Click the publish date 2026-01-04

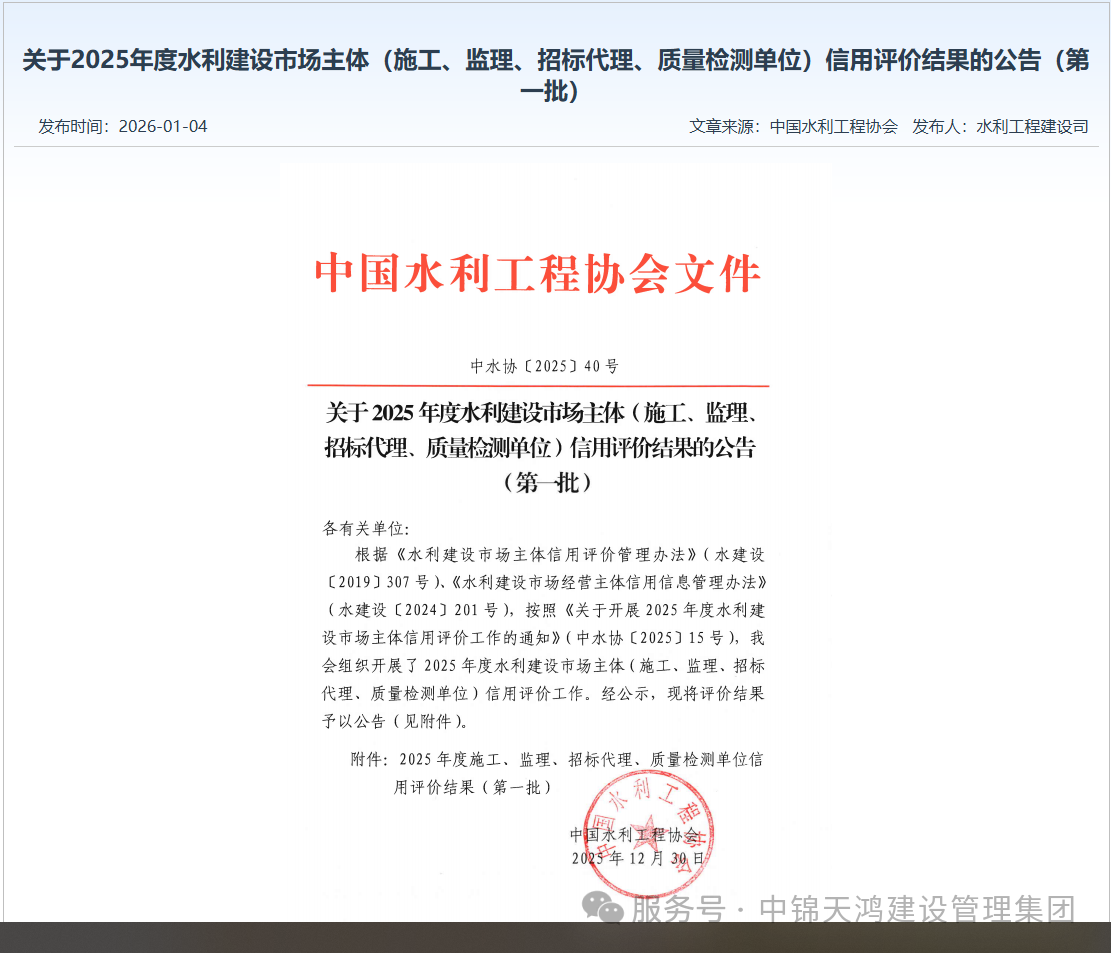click(x=163, y=127)
